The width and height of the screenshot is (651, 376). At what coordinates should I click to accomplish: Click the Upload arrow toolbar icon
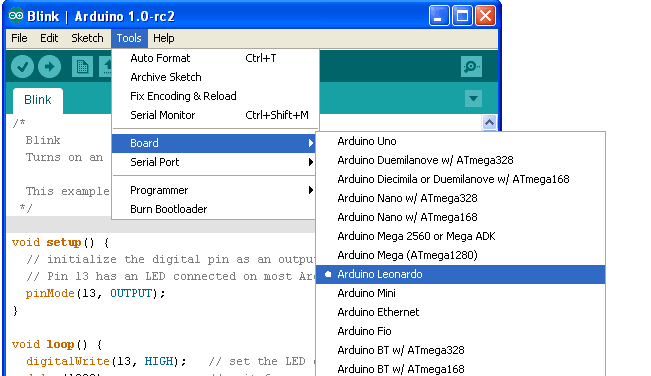tap(49, 66)
